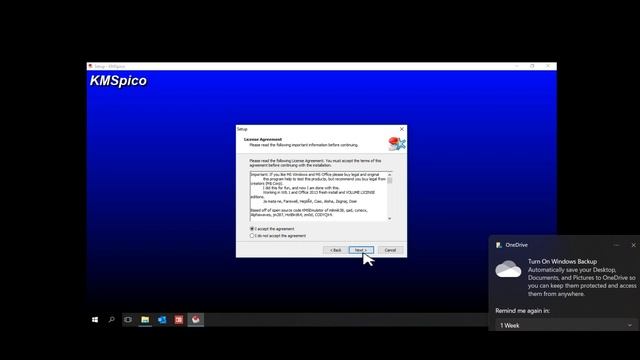
Task: Click the KMSpico setup taskbar icon
Action: pos(196,320)
